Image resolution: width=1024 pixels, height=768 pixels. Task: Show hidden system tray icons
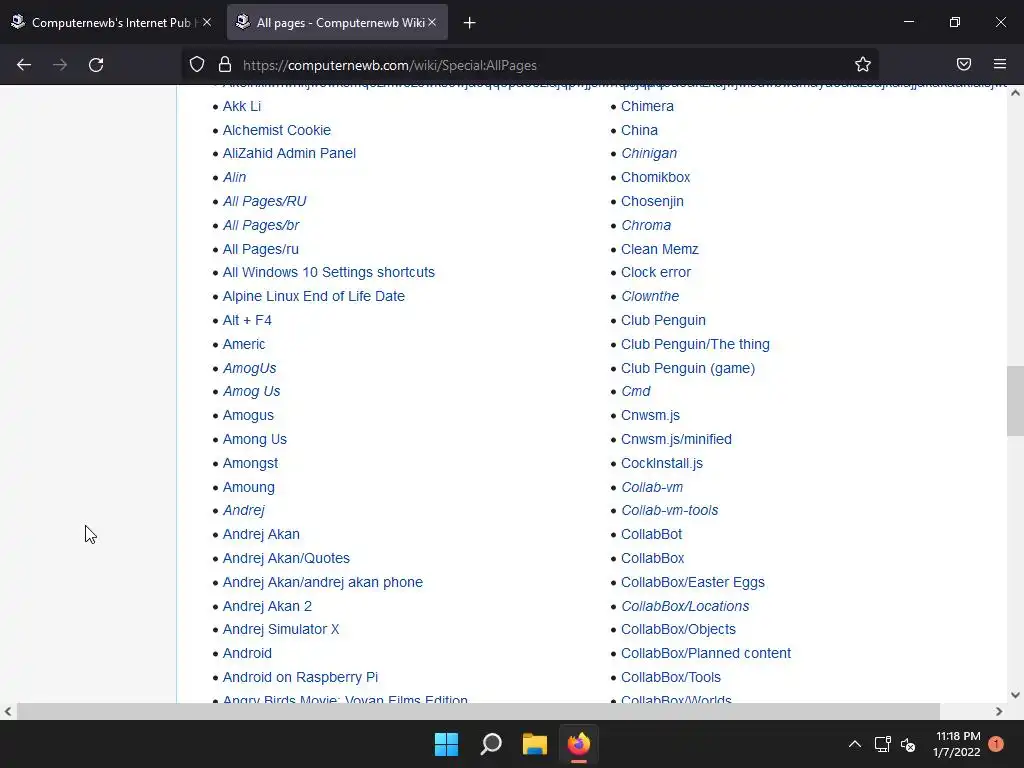[854, 744]
